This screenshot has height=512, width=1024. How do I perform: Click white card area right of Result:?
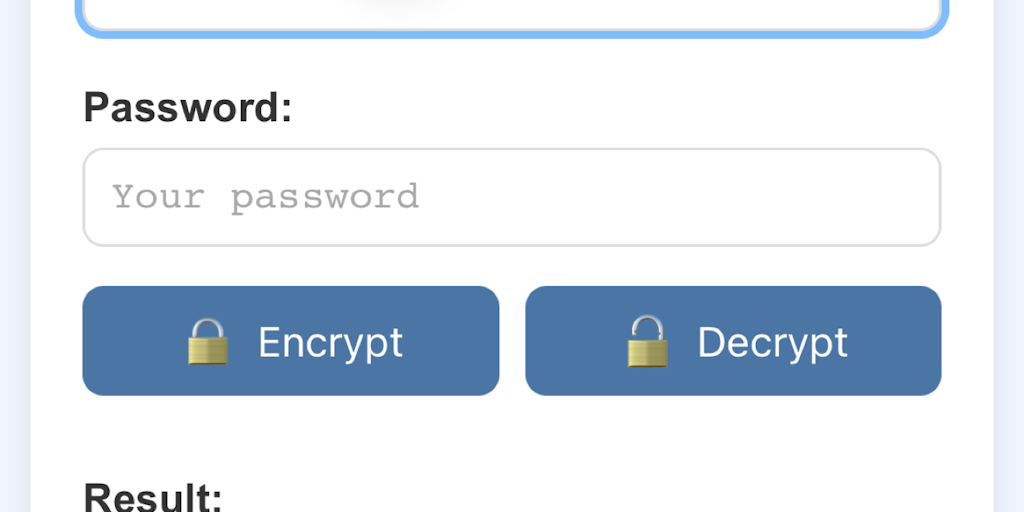[588, 496]
